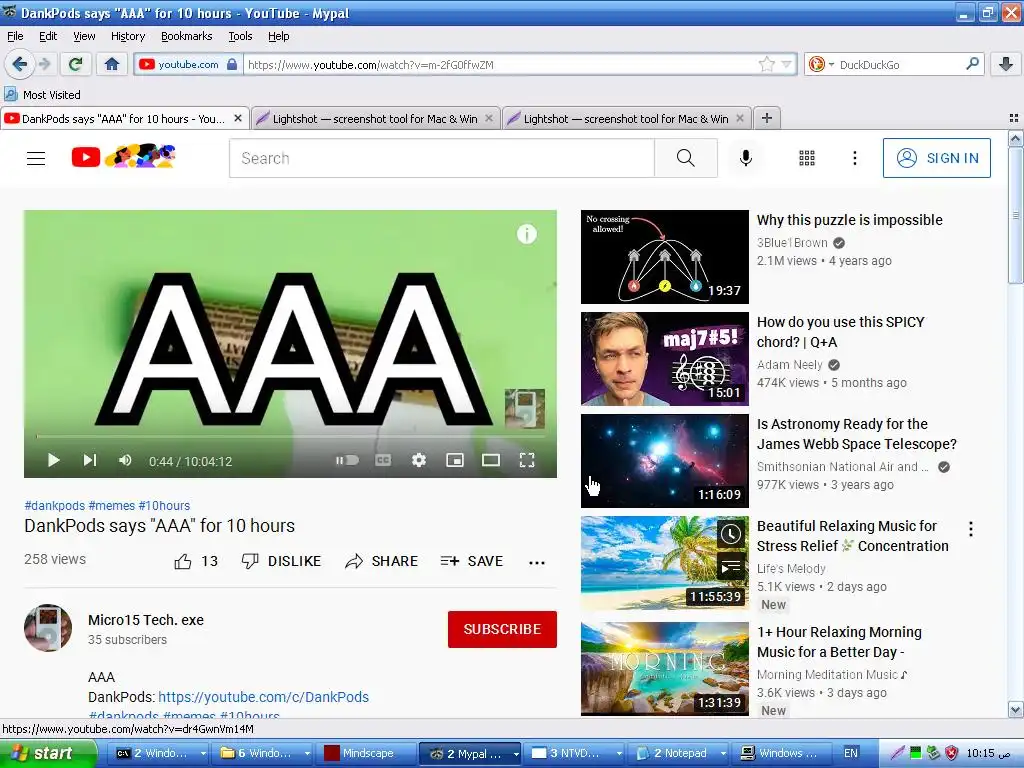This screenshot has width=1024, height=768.
Task: Open Why this puzzle is impossible thumbnail
Action: pos(665,257)
